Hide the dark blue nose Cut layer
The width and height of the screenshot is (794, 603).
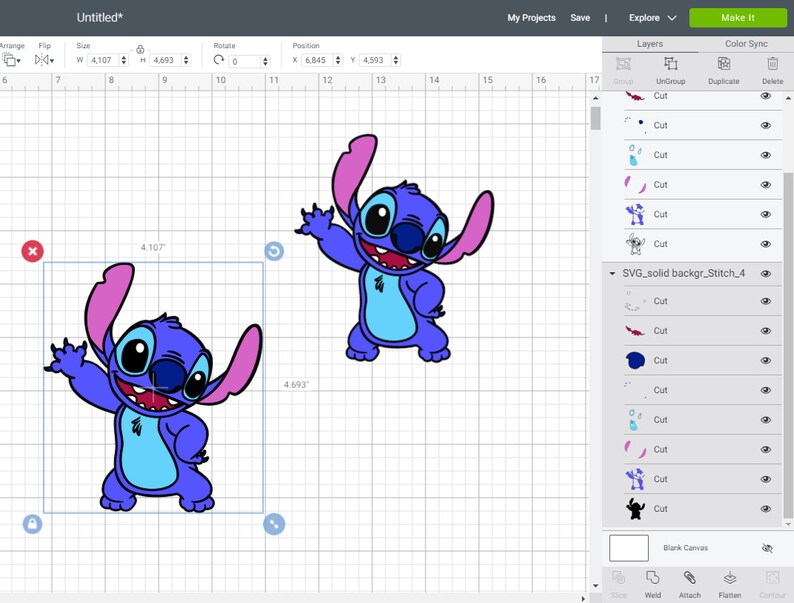coord(766,360)
